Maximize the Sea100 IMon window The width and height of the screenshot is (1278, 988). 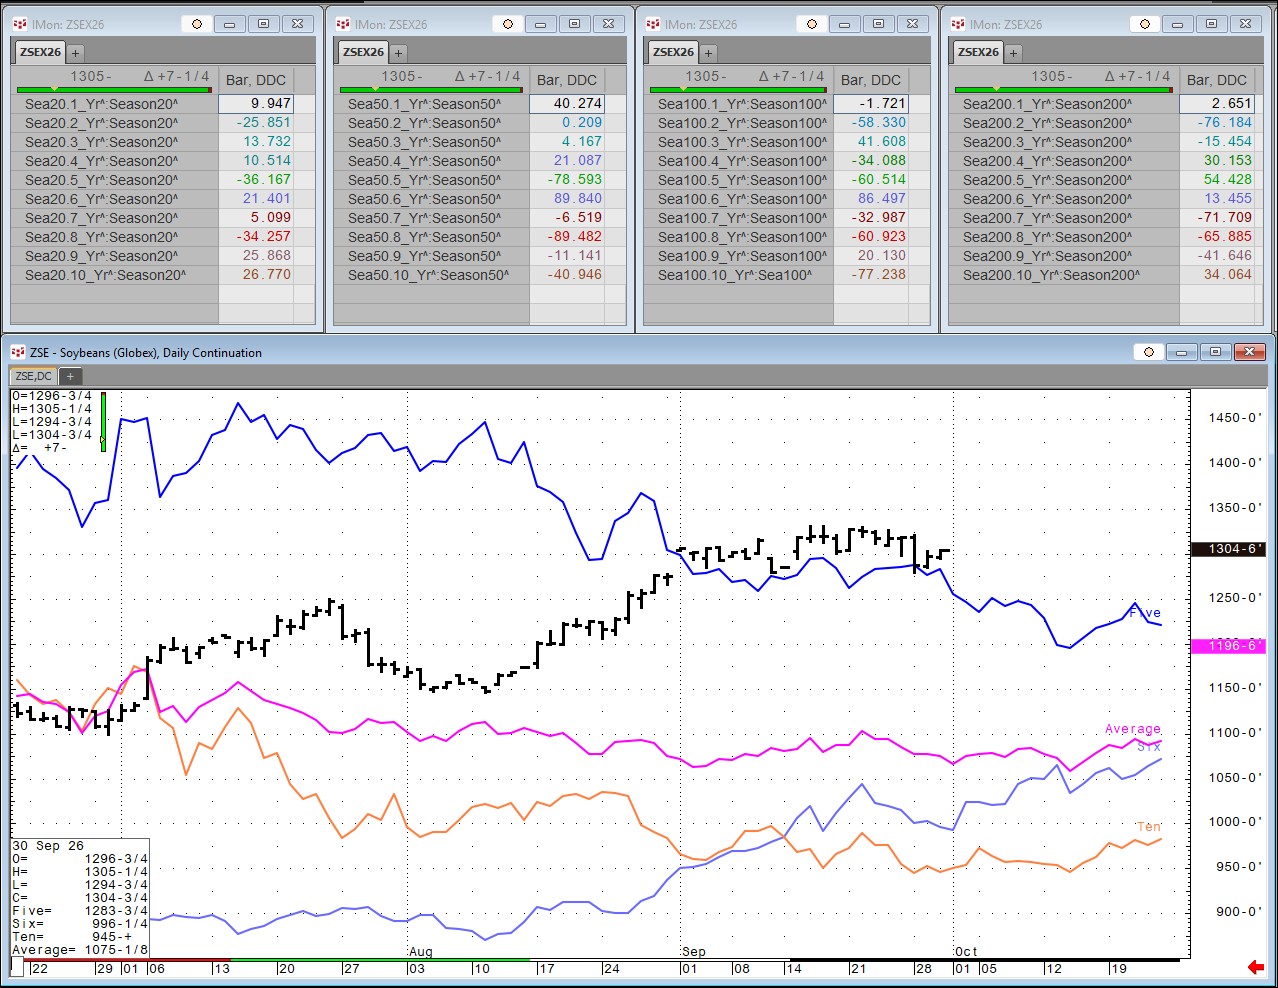879,24
